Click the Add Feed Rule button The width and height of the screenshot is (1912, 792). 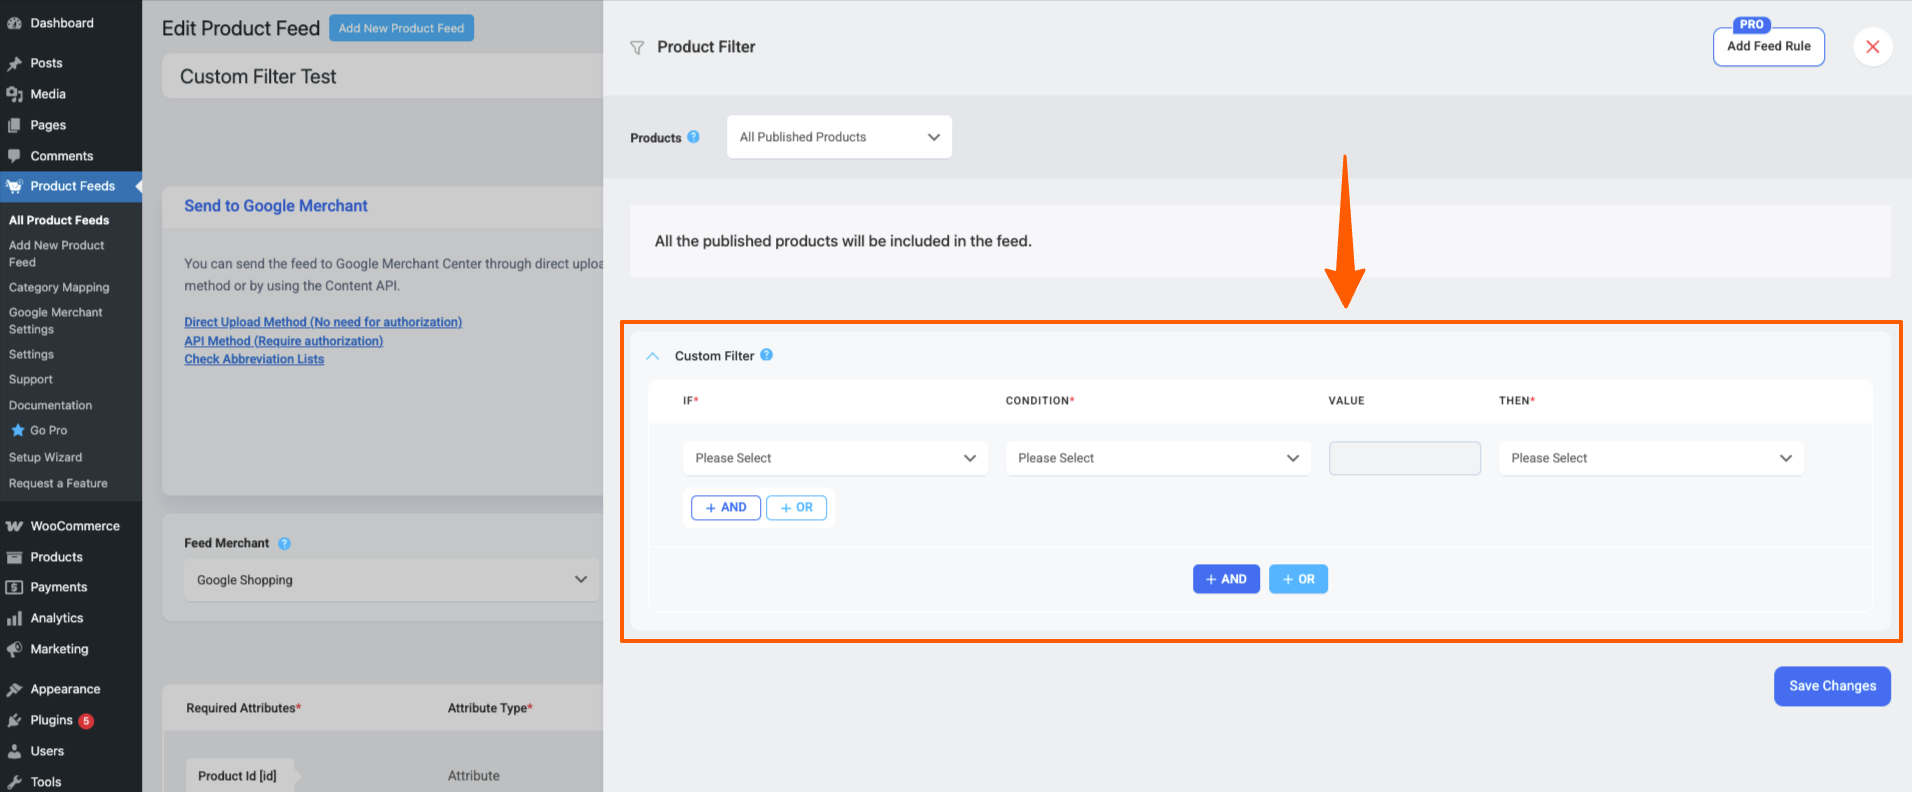coord(1768,47)
